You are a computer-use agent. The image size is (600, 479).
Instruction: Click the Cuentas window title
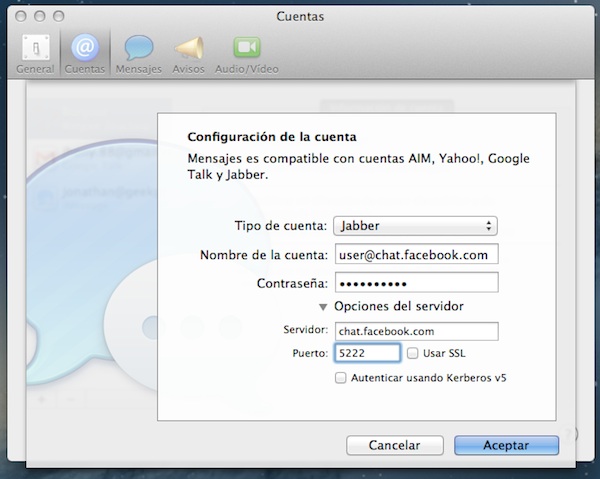coord(300,16)
